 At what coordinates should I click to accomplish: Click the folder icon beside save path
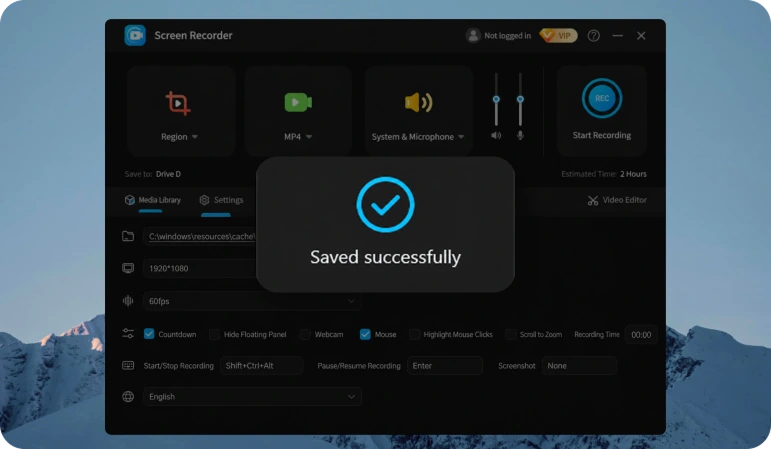coord(128,237)
